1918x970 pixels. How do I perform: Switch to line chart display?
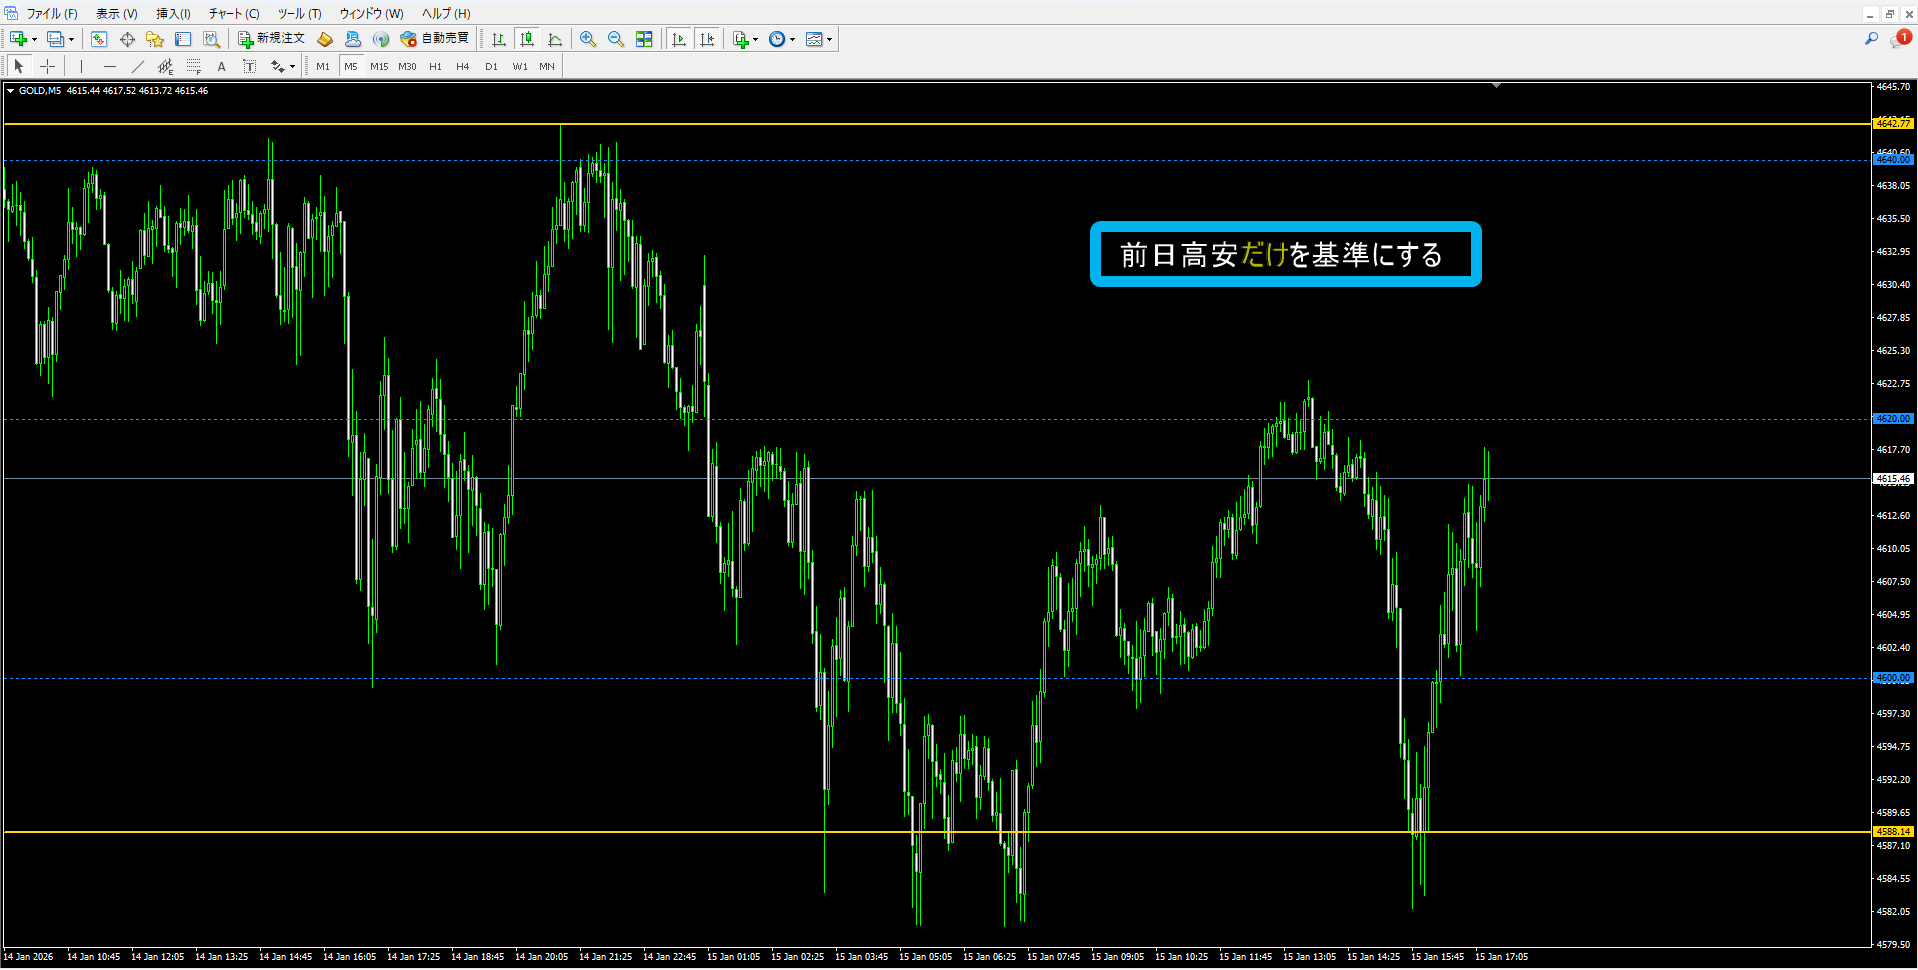point(555,39)
